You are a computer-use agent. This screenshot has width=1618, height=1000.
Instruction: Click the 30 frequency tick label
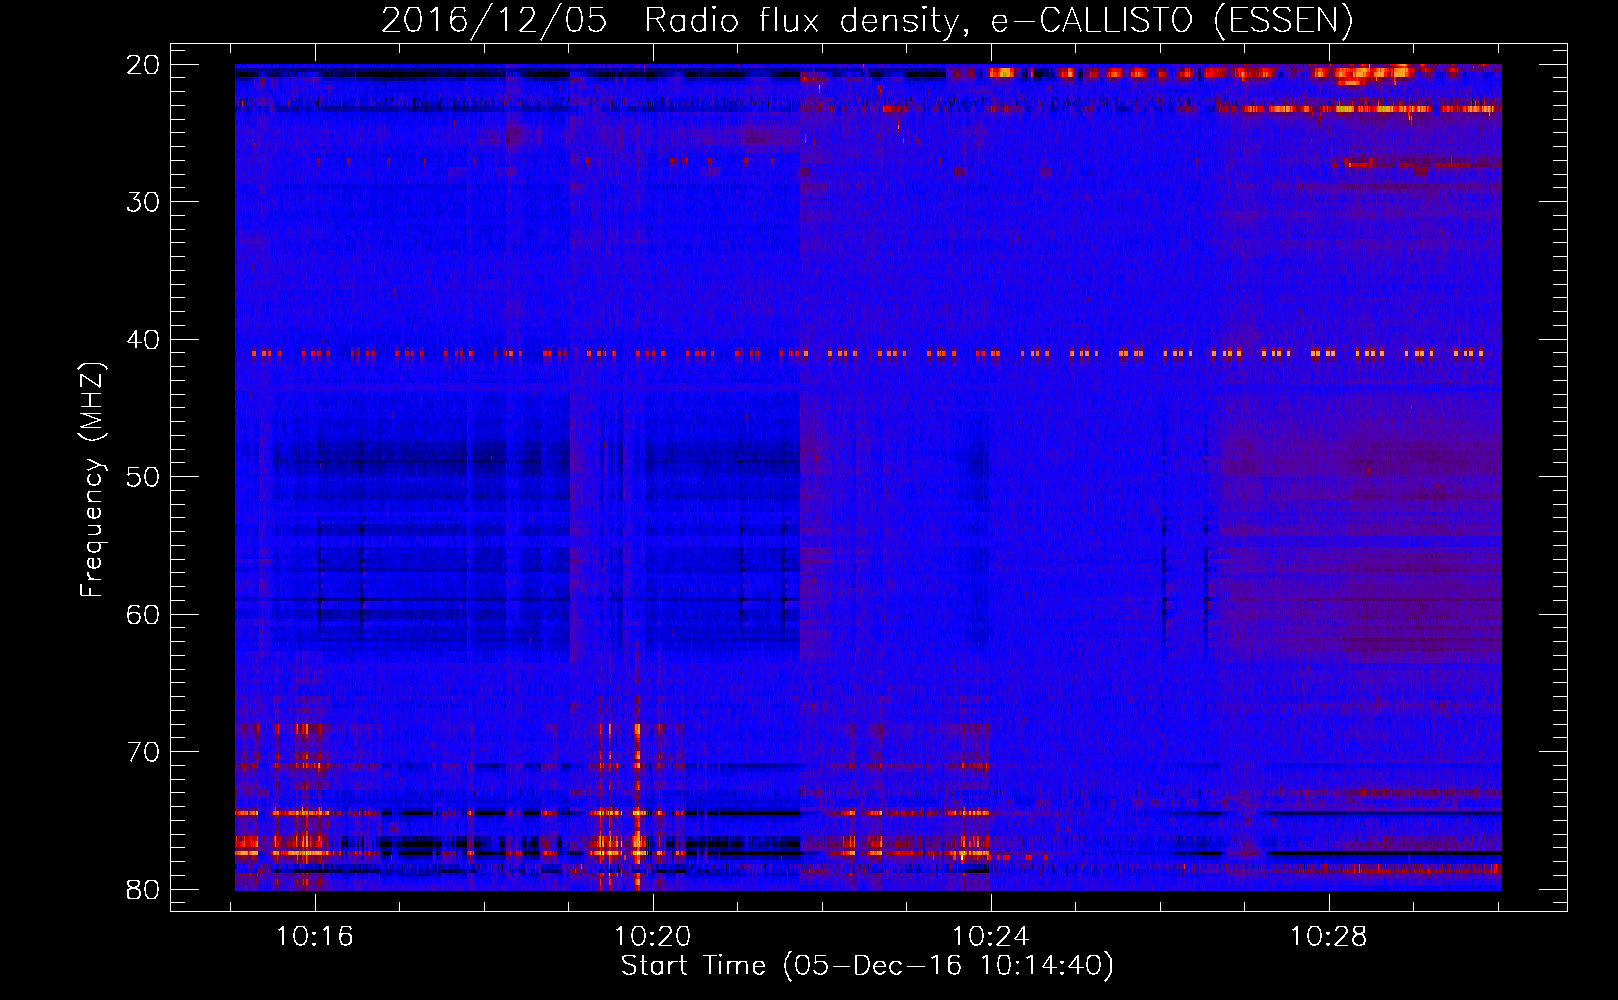coord(144,202)
